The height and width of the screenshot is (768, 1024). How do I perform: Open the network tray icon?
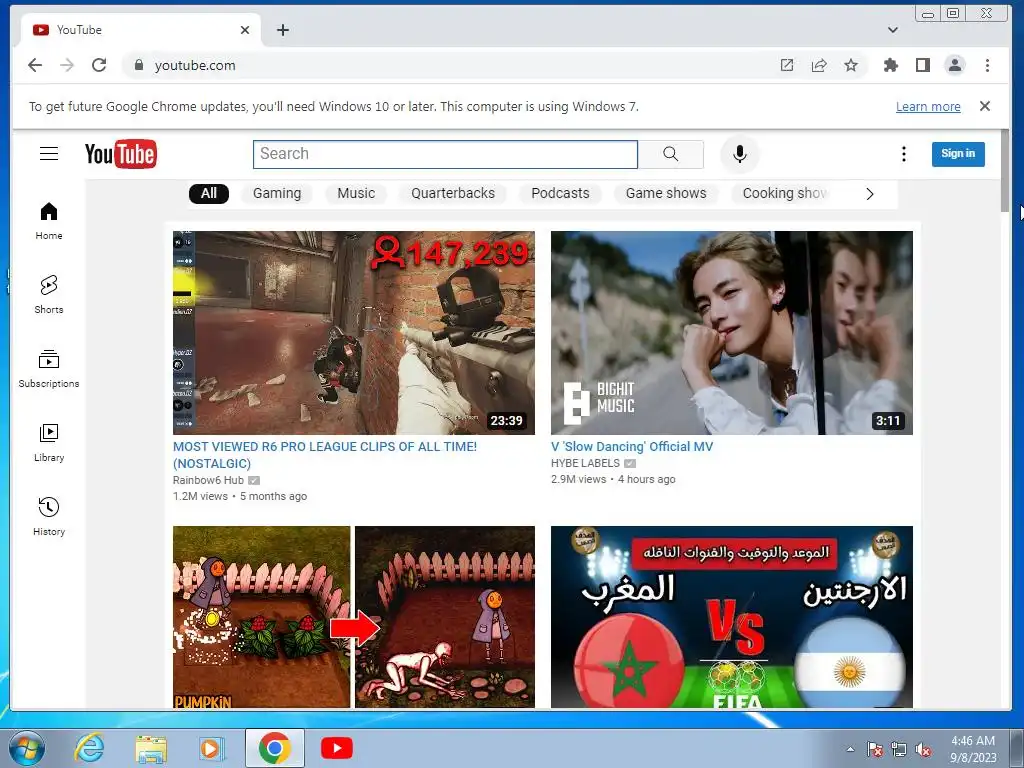(899, 749)
